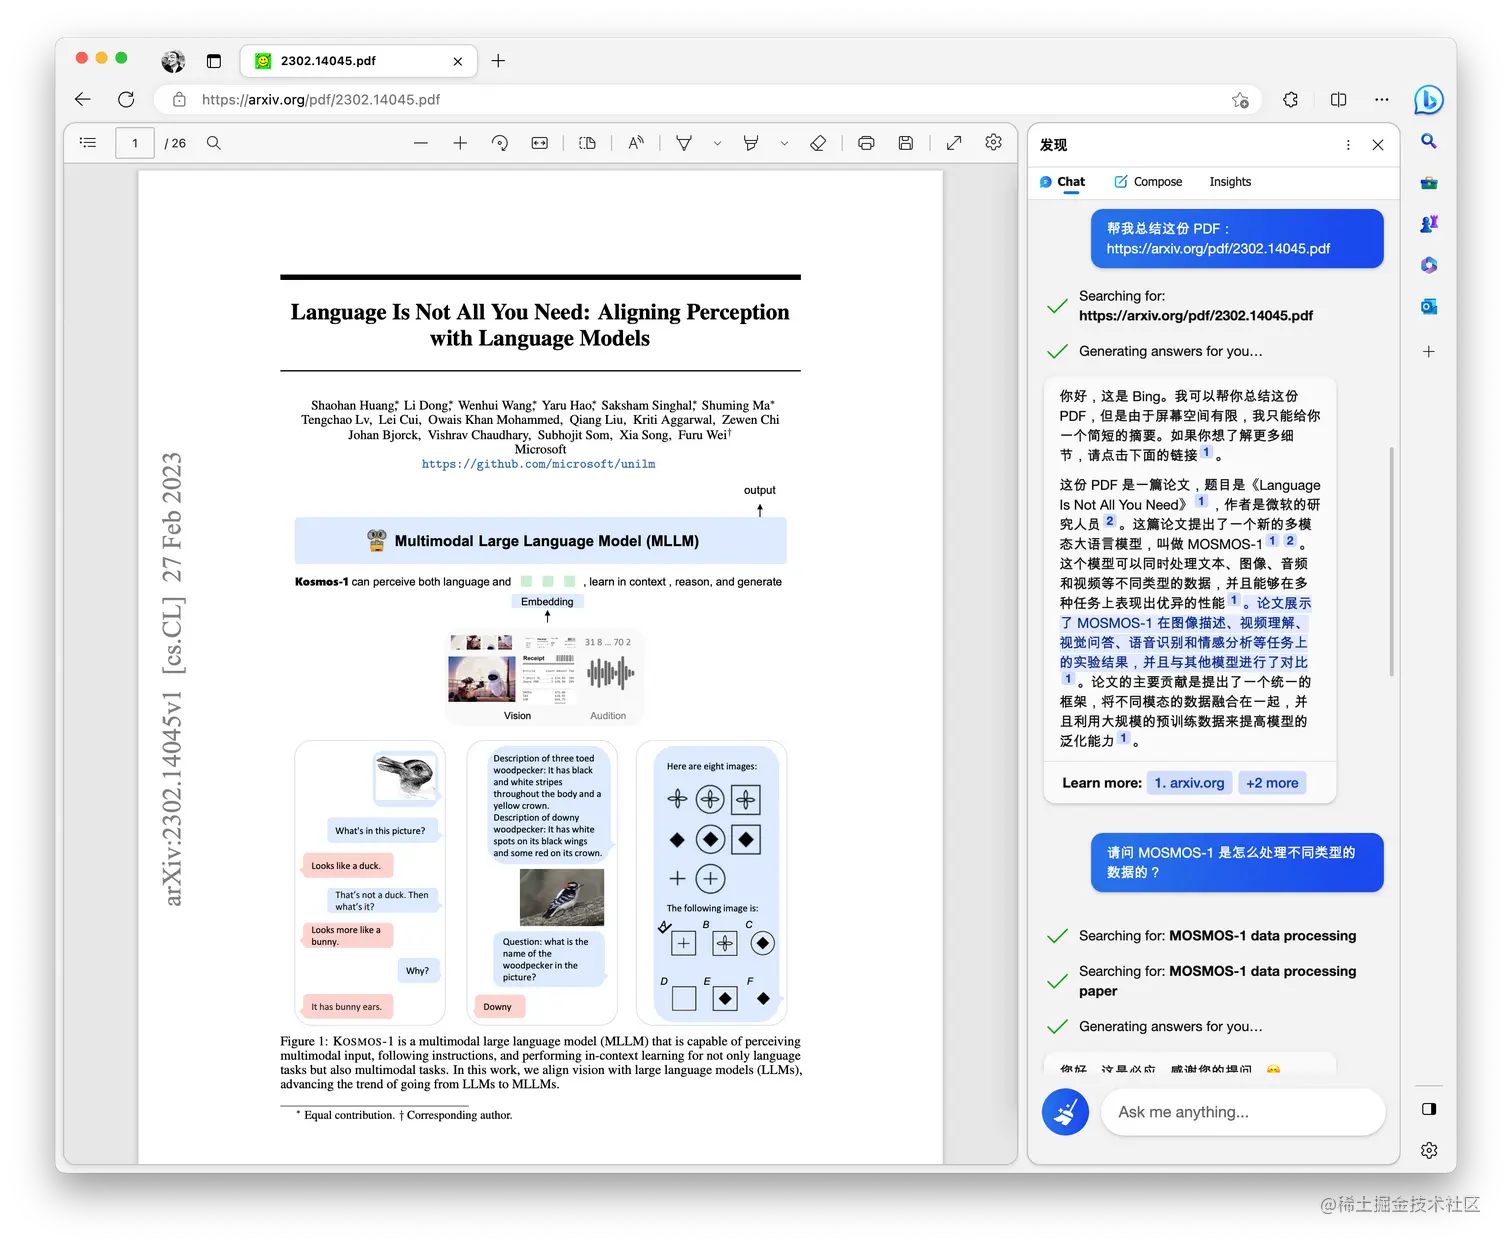Image resolution: width=1512 pixels, height=1246 pixels.
Task: Start a new chat topic
Action: 1065,1112
